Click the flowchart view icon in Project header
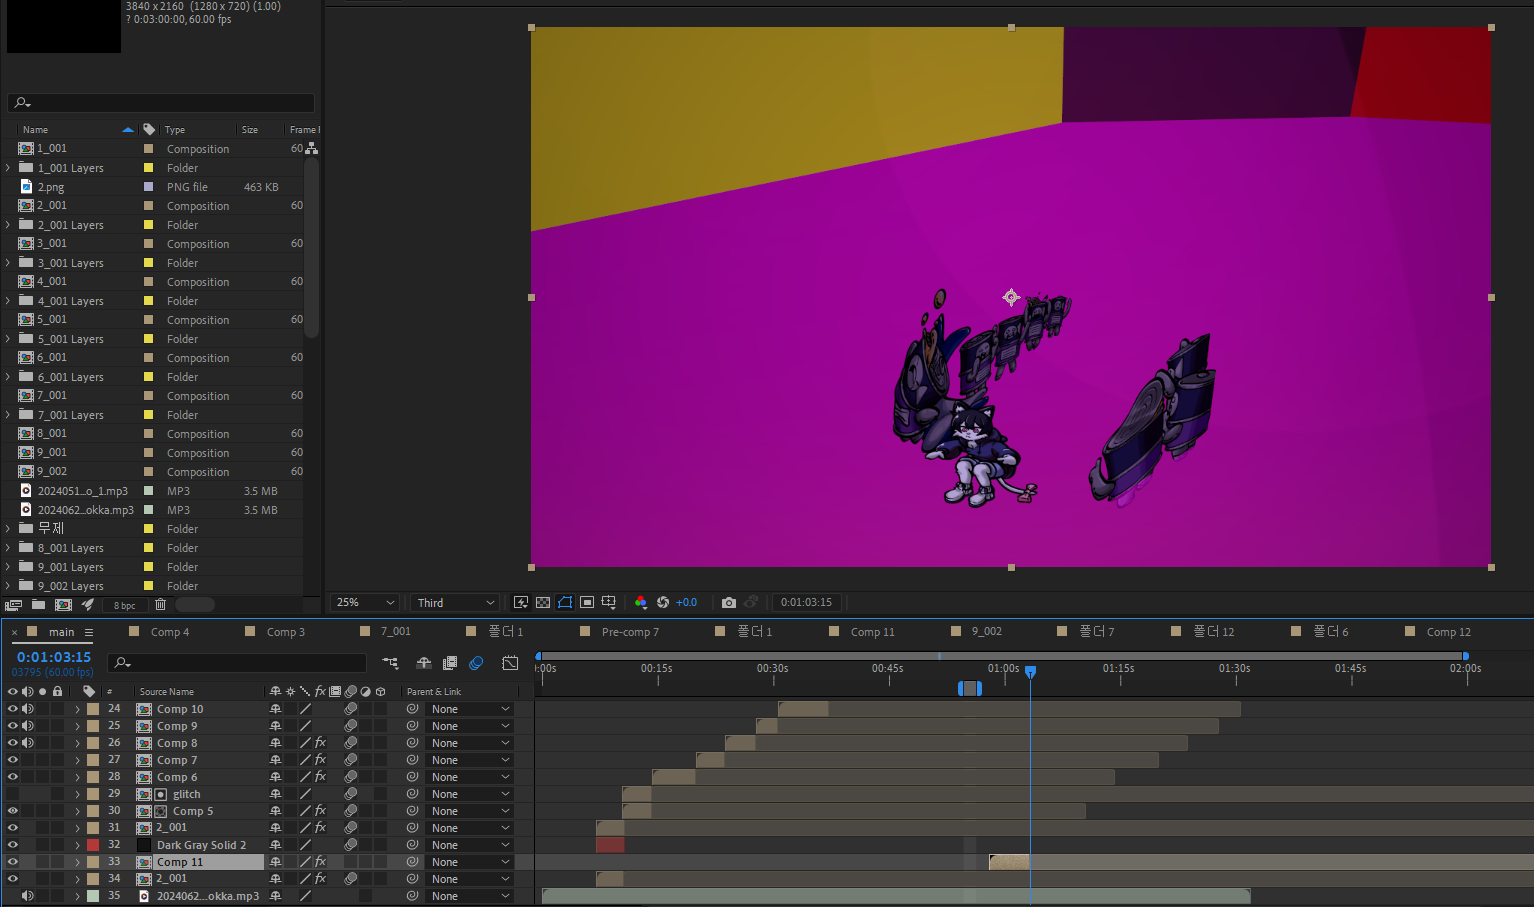This screenshot has height=907, width=1534. coord(312,148)
